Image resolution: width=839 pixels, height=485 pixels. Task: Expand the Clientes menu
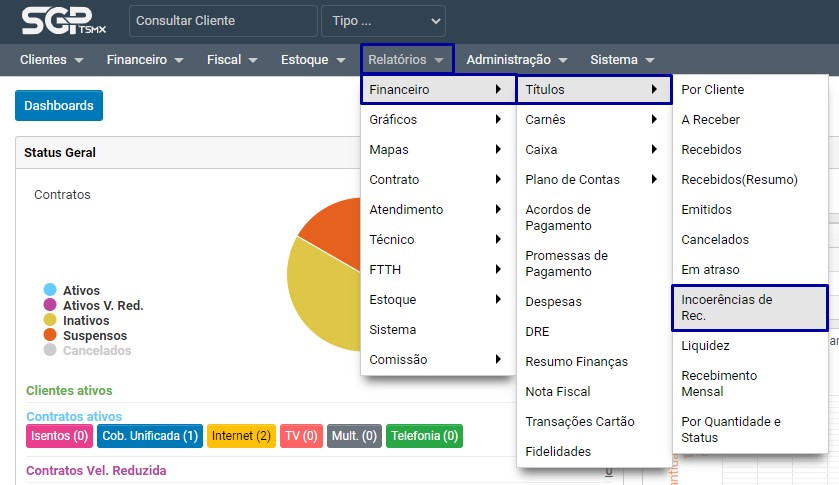click(x=51, y=60)
